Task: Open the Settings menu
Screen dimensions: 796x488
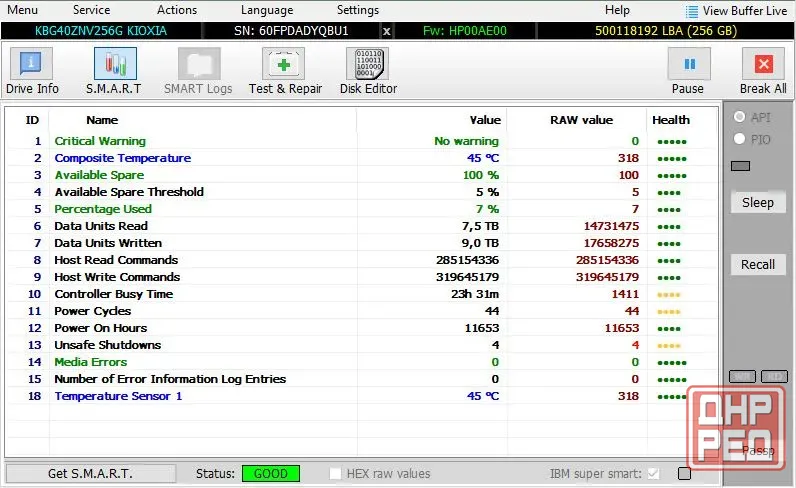Action: pyautogui.click(x=358, y=10)
